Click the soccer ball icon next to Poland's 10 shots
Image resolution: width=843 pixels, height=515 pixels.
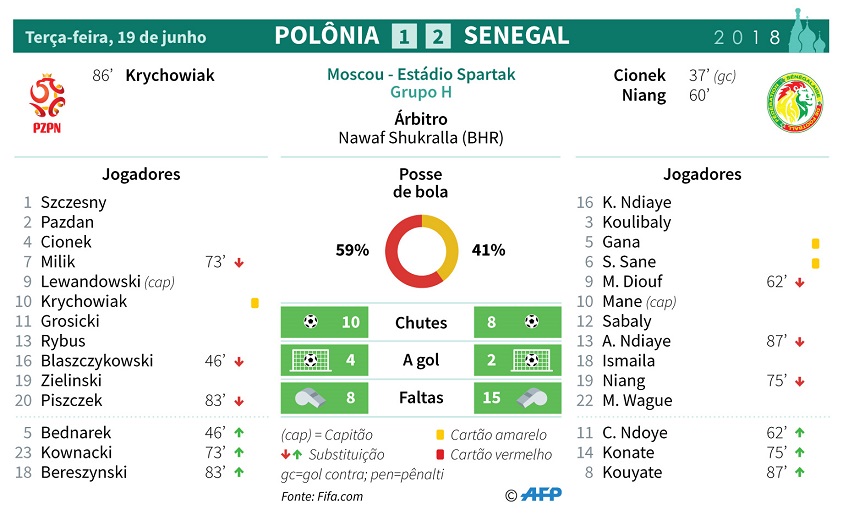click(x=311, y=321)
